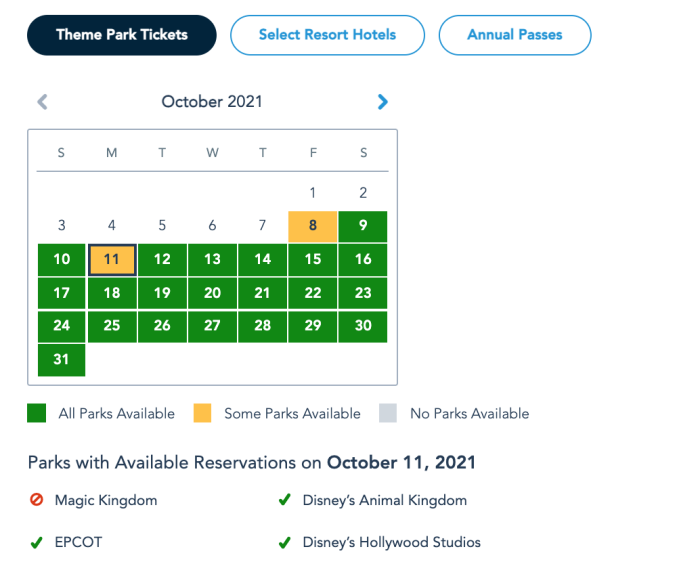
Task: Click the yellow Some Parks Available swatch
Action: pyautogui.click(x=203, y=413)
